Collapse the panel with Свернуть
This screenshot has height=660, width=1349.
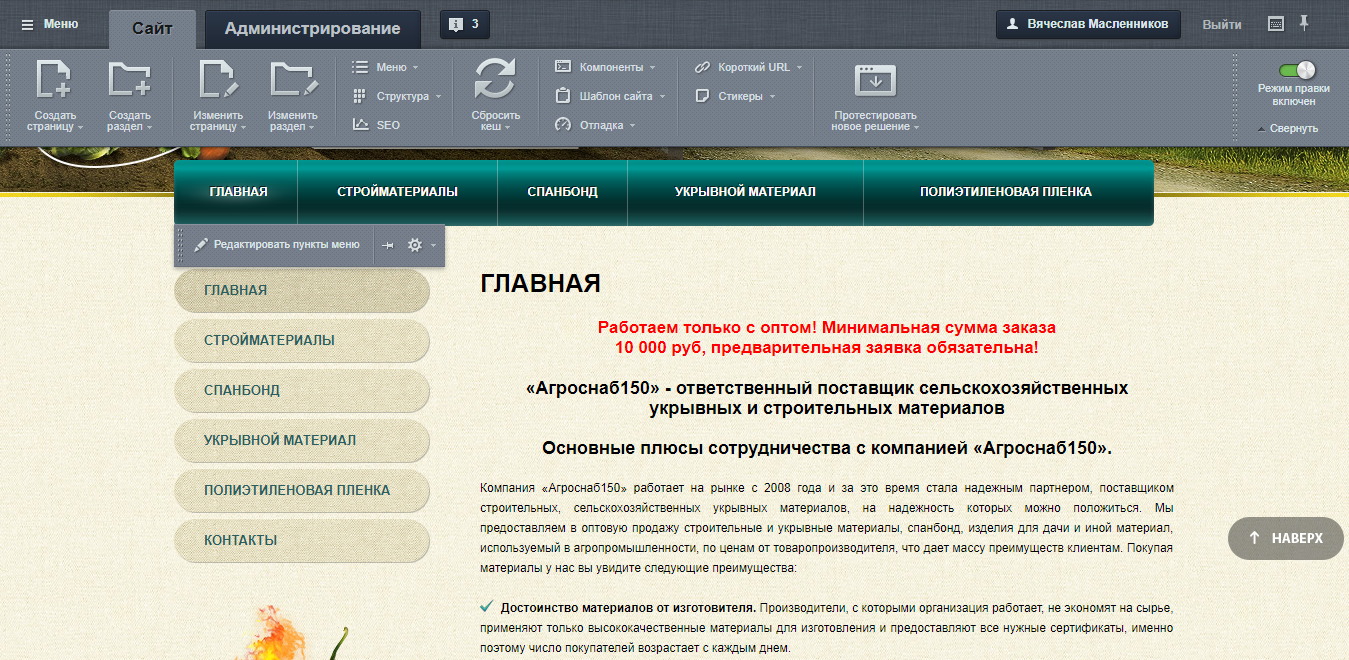[1288, 128]
